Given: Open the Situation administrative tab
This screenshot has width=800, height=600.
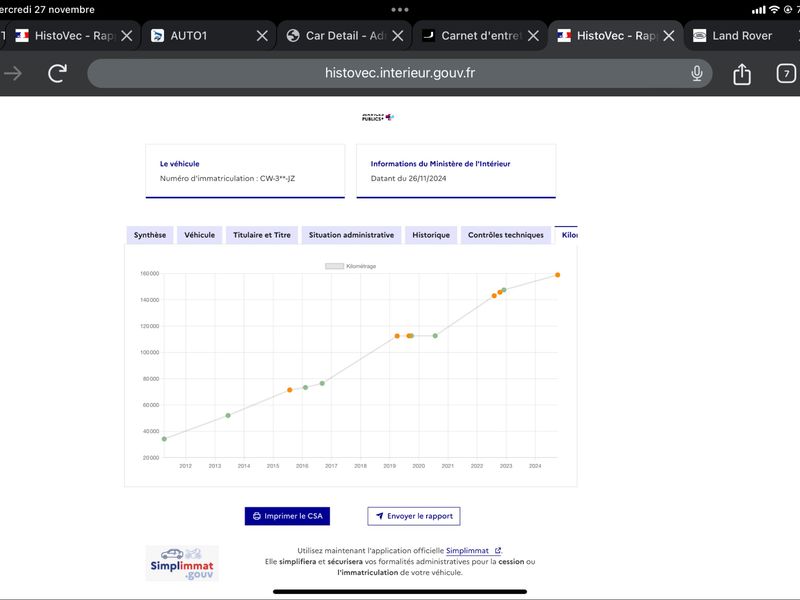Looking at the screenshot, I should coord(352,235).
